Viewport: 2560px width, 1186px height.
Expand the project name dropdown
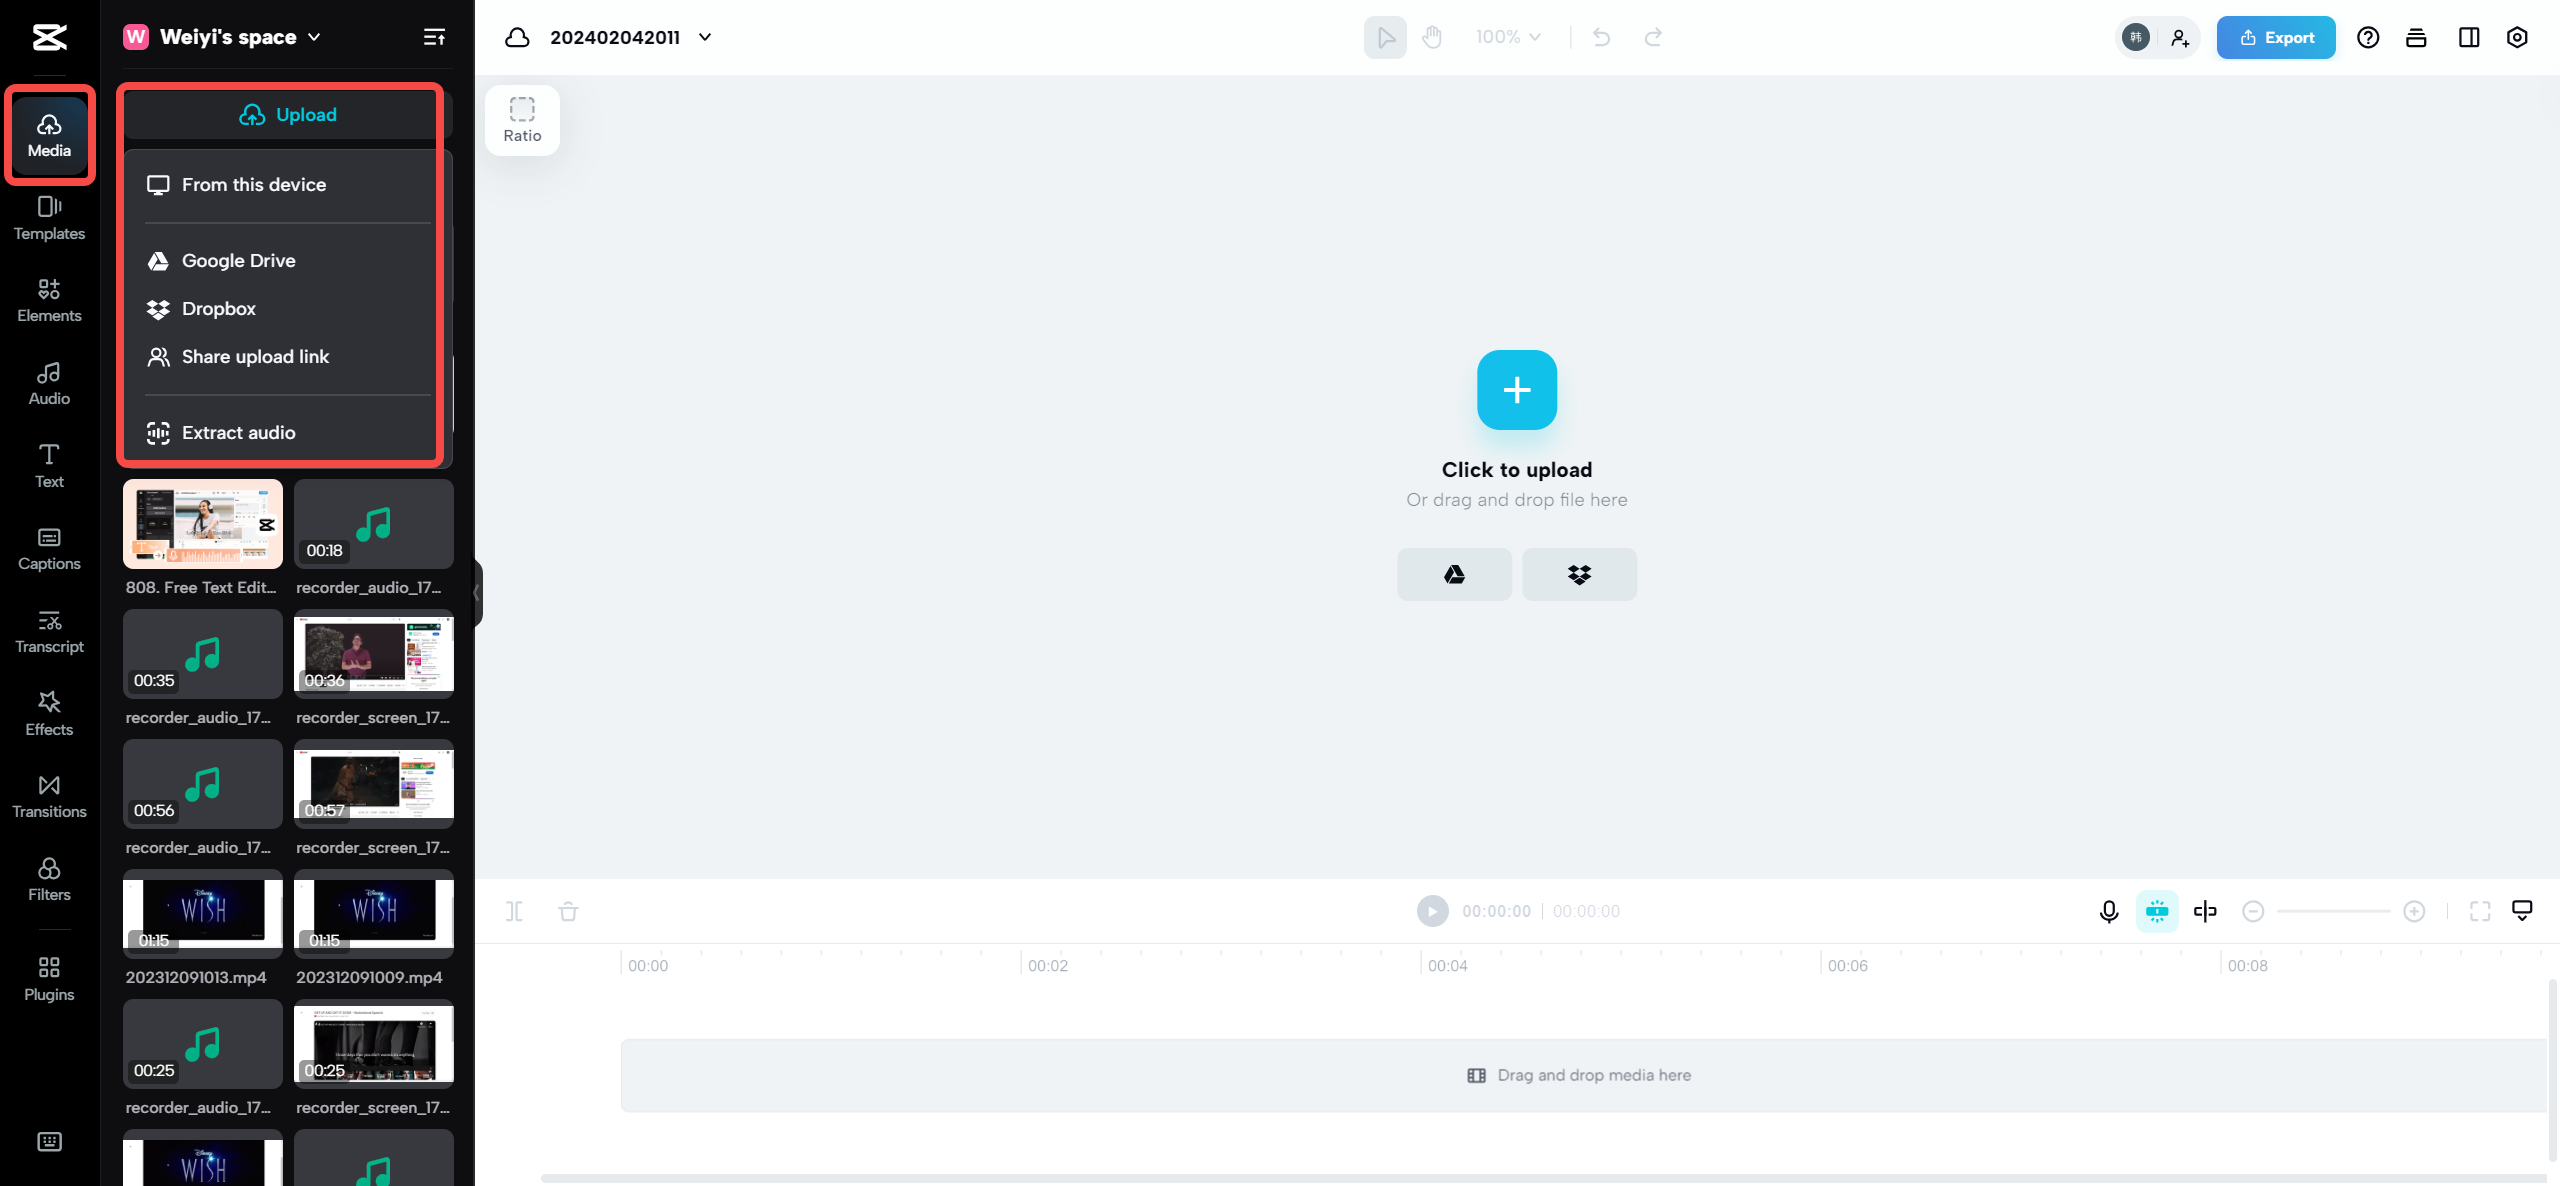pyautogui.click(x=707, y=36)
